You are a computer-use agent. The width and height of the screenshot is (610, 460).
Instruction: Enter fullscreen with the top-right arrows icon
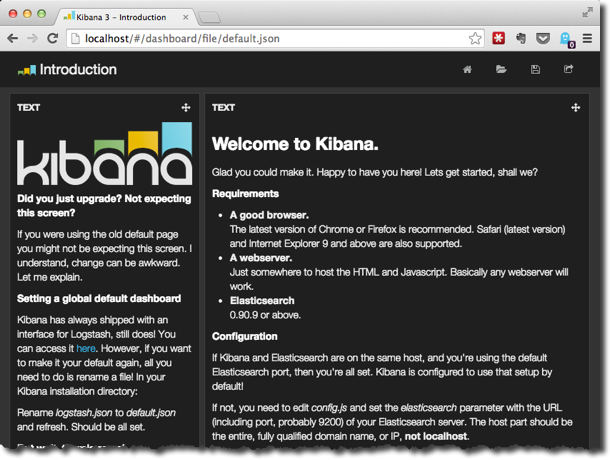click(587, 13)
